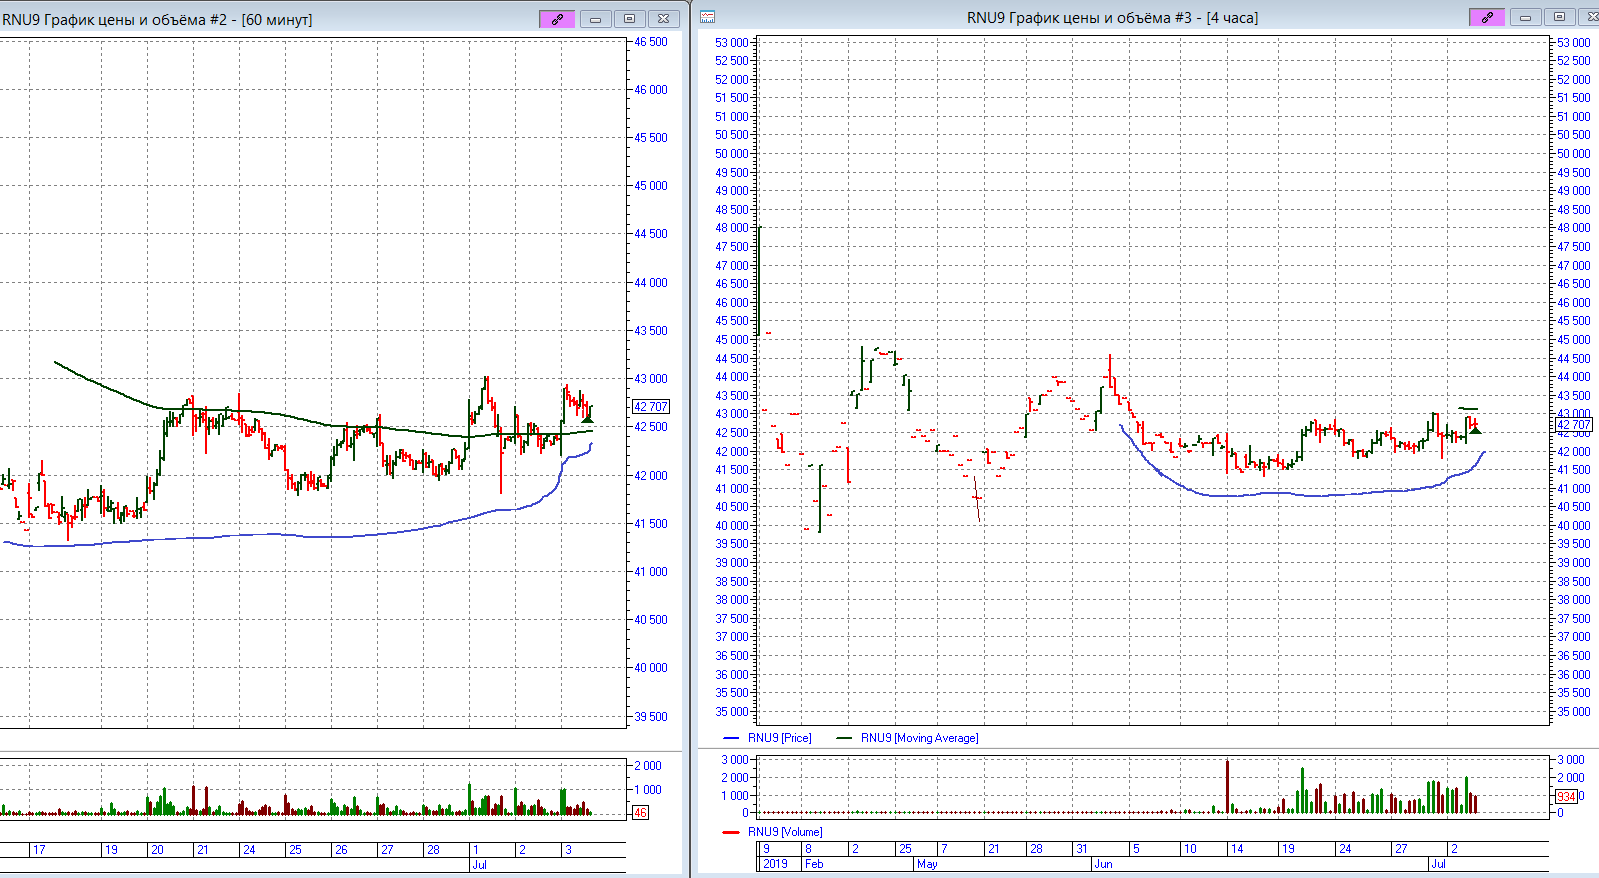
Task: Maximize the 4-hour chart window
Action: click(1558, 18)
